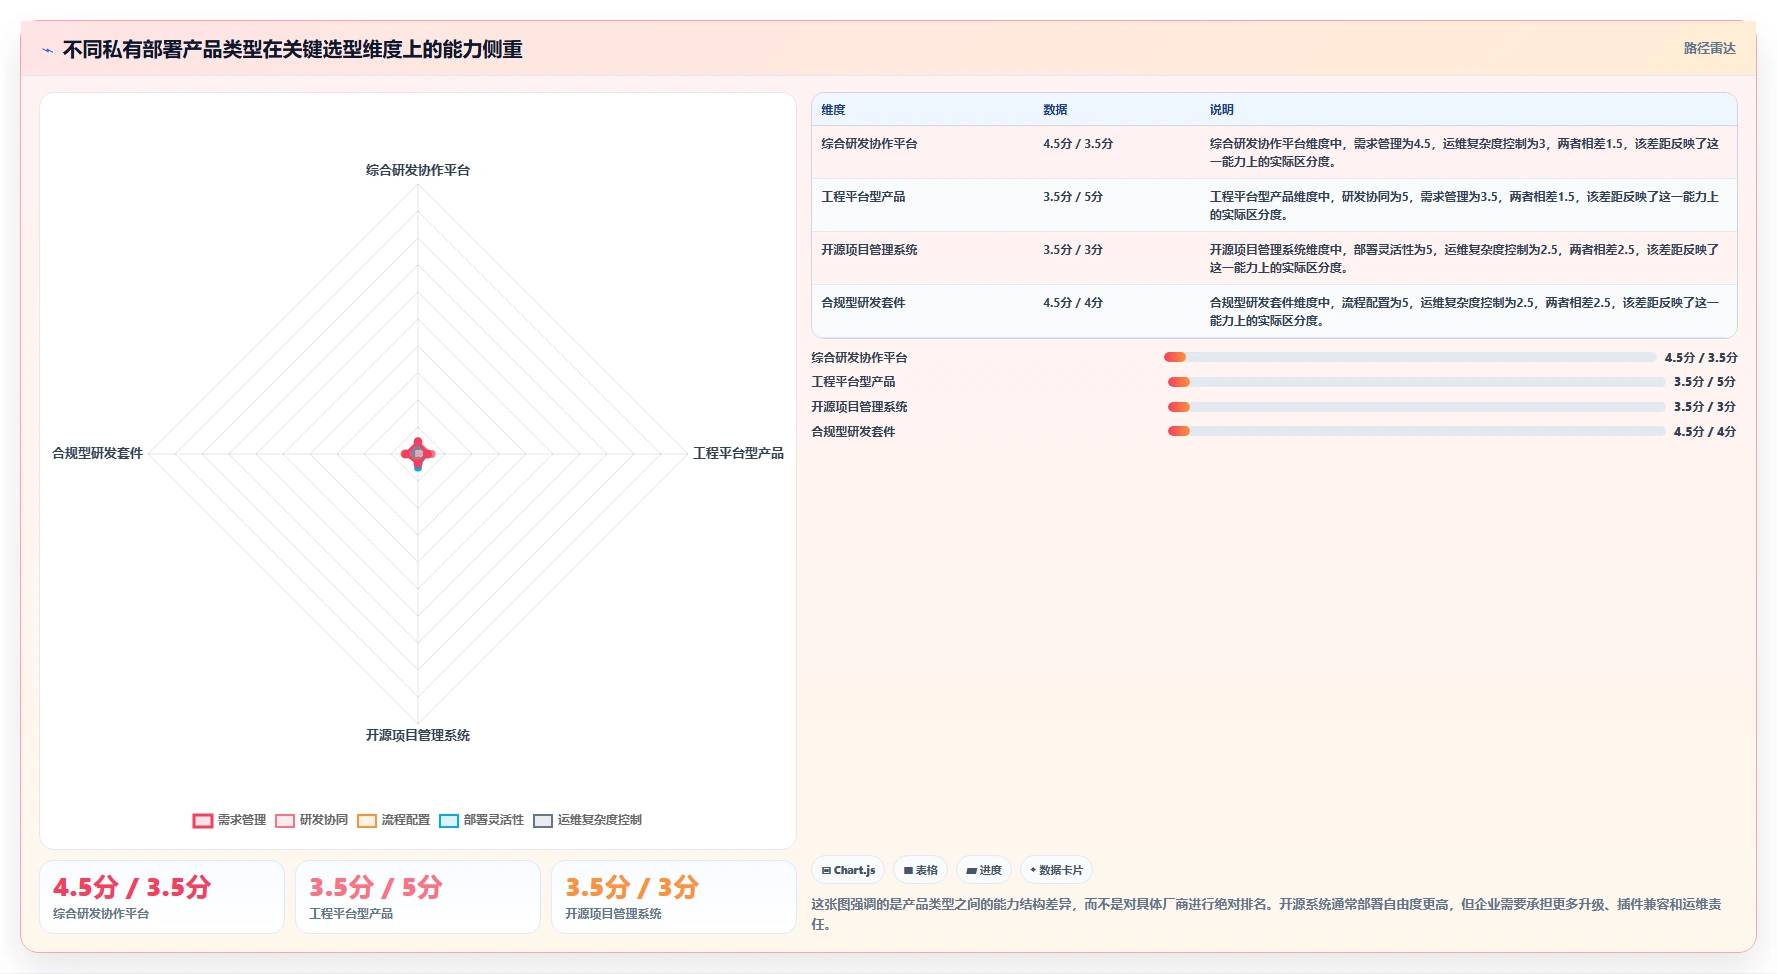Open the 3.5分 / 3分 data card
Viewport: 1777px width, 974px height.
[x=674, y=897]
